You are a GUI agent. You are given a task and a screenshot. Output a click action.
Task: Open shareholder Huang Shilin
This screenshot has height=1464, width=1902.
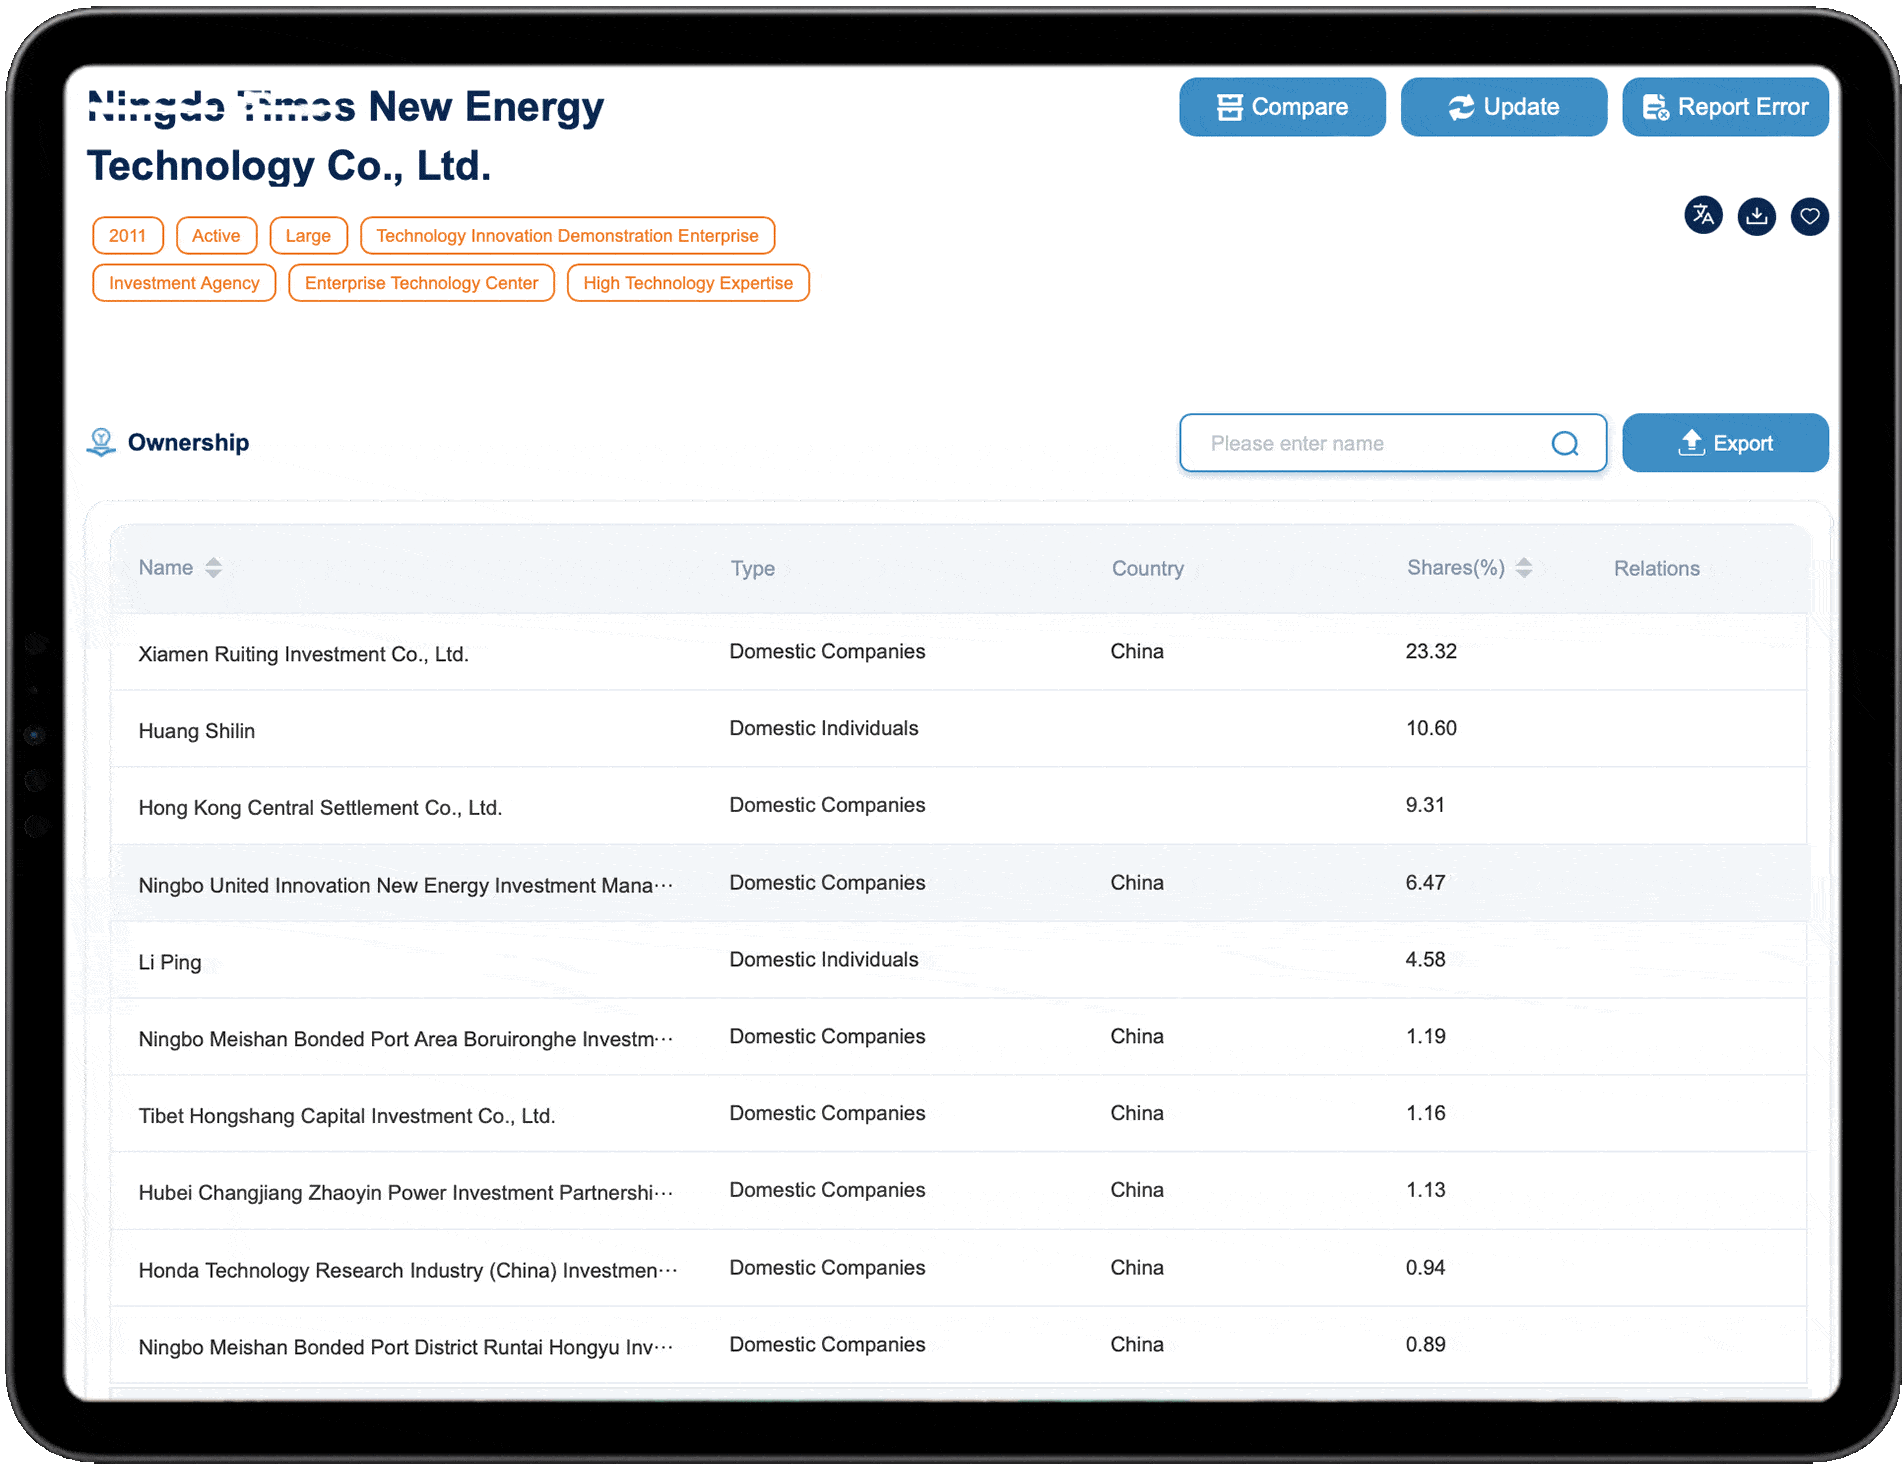coord(196,731)
